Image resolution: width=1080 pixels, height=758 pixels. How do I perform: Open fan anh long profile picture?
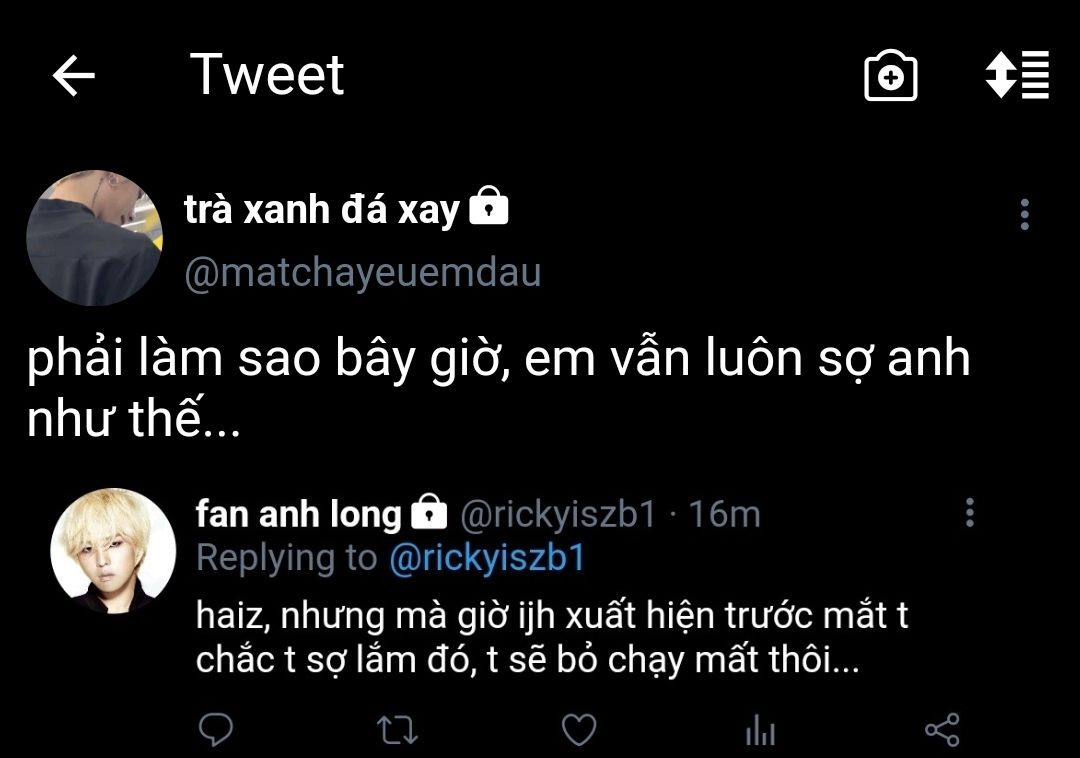[x=113, y=550]
